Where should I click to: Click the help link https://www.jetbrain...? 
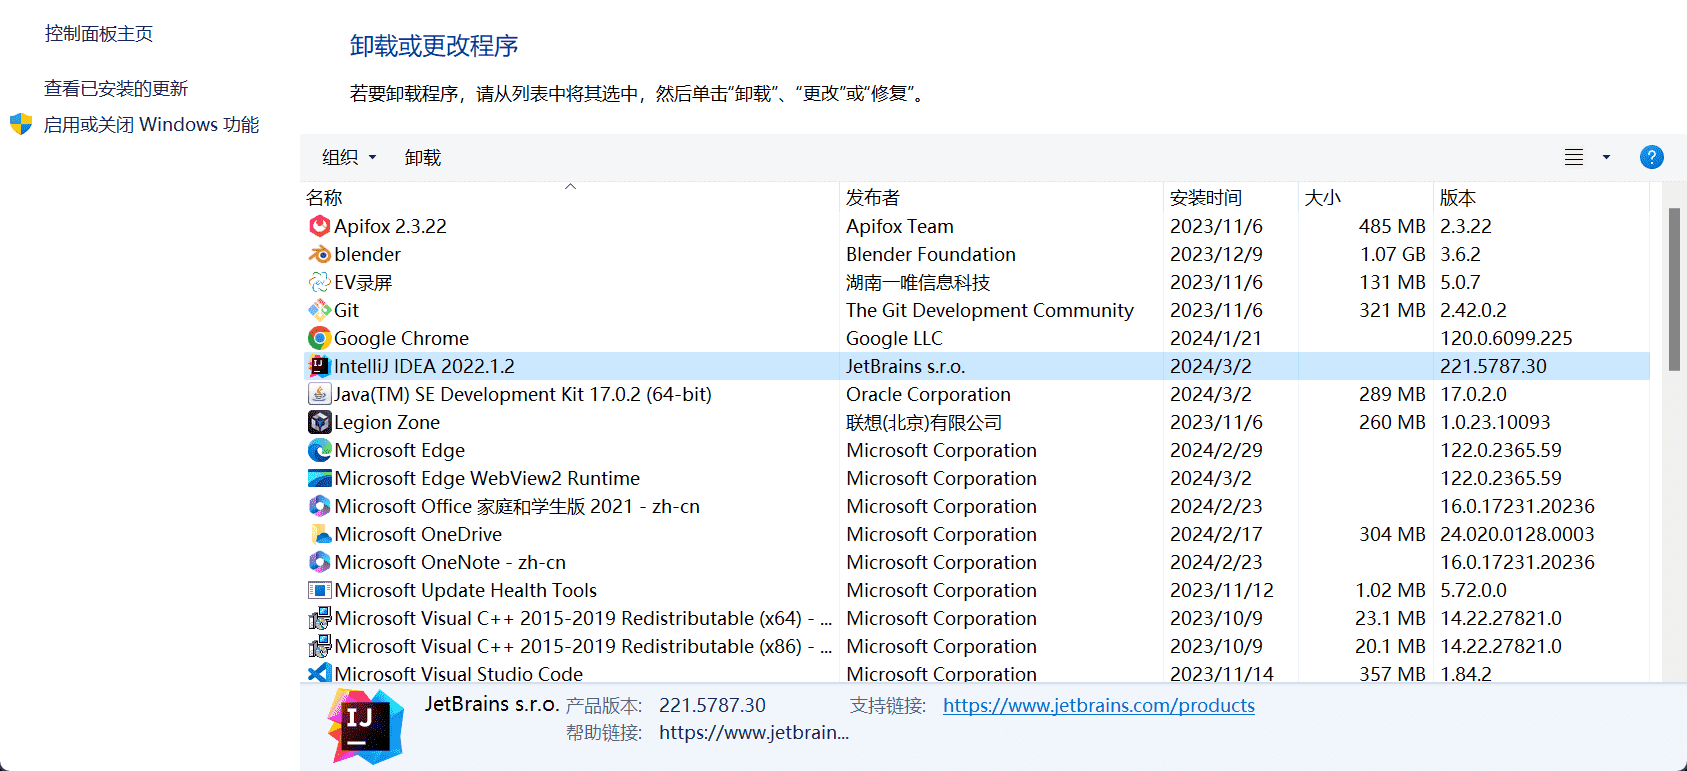[x=754, y=732]
